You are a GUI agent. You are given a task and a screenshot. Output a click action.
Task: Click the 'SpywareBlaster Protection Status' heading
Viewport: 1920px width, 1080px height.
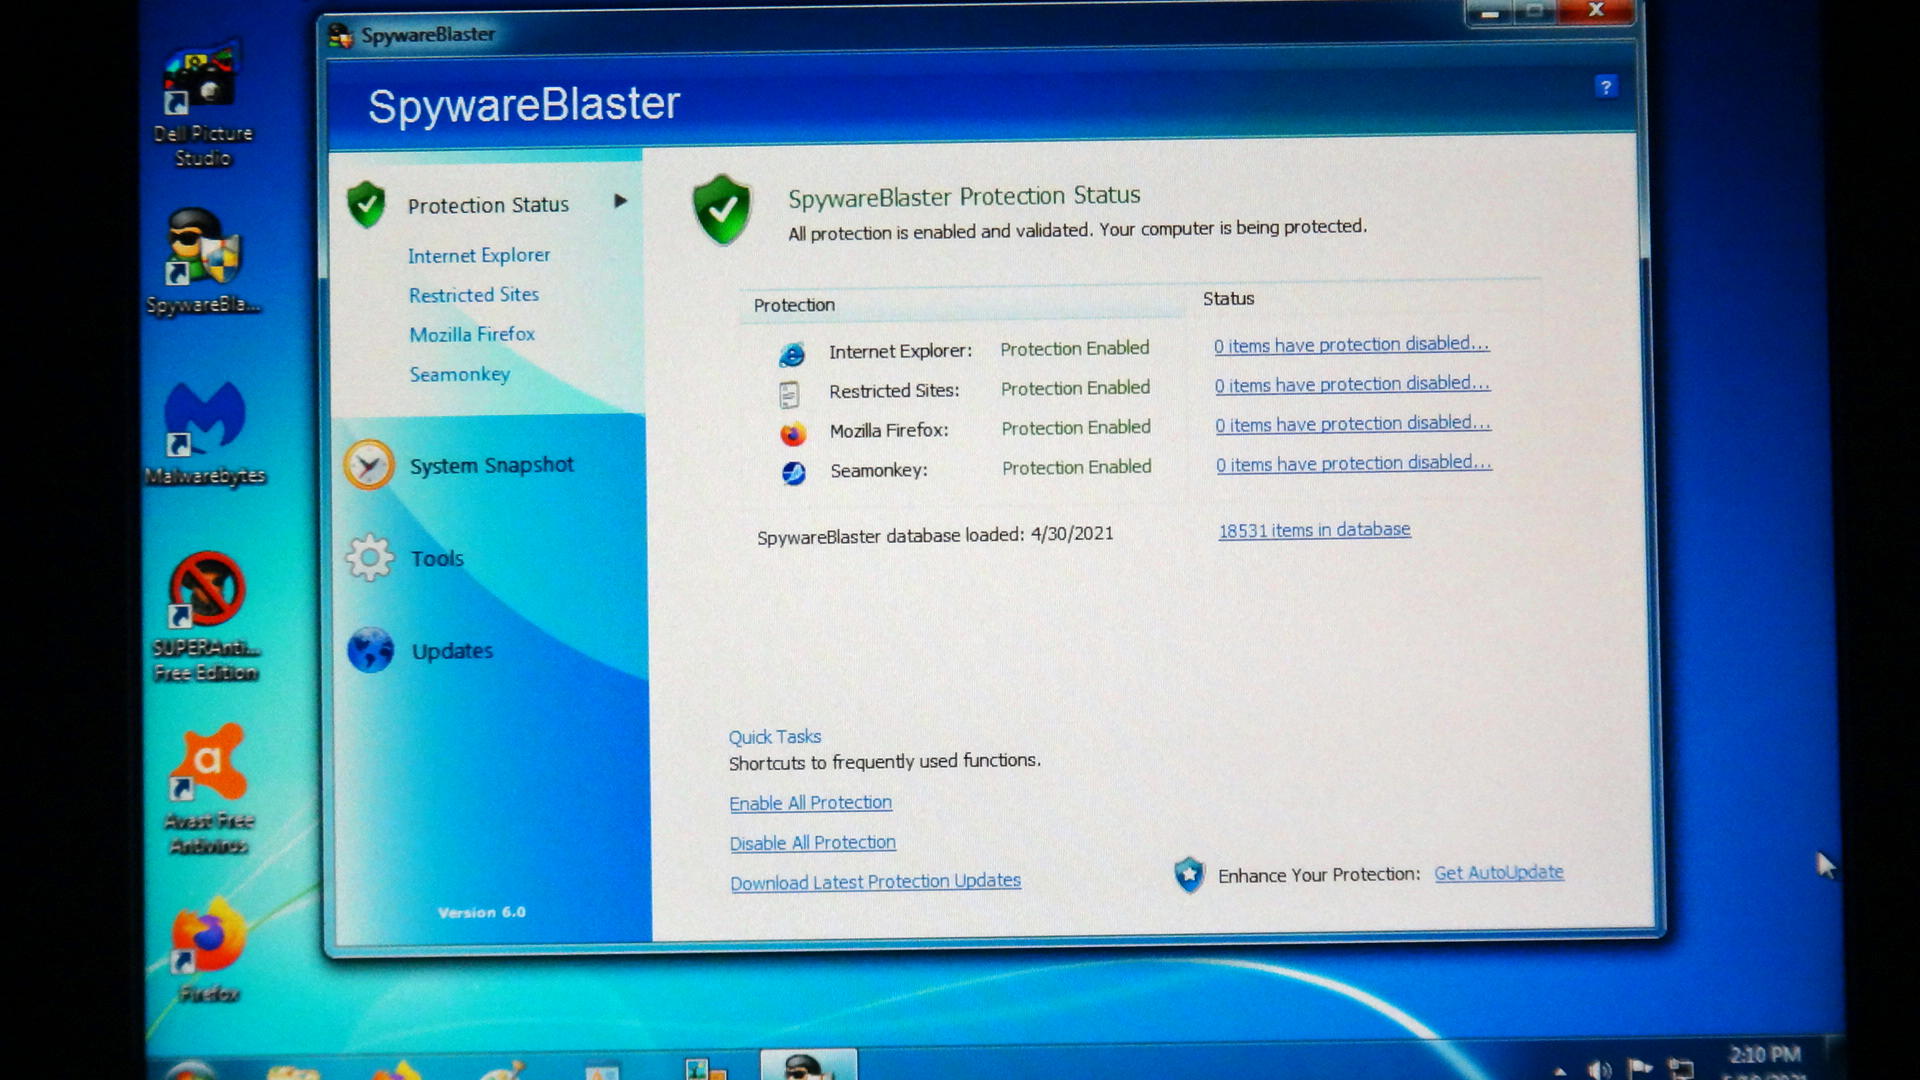click(x=964, y=196)
